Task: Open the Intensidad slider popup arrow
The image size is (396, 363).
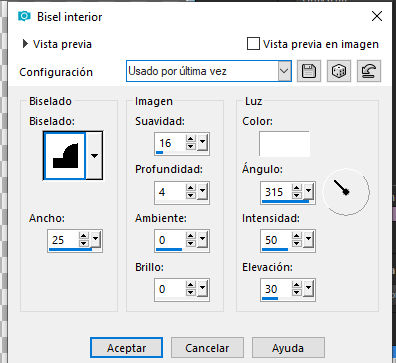Action: [x=308, y=239]
